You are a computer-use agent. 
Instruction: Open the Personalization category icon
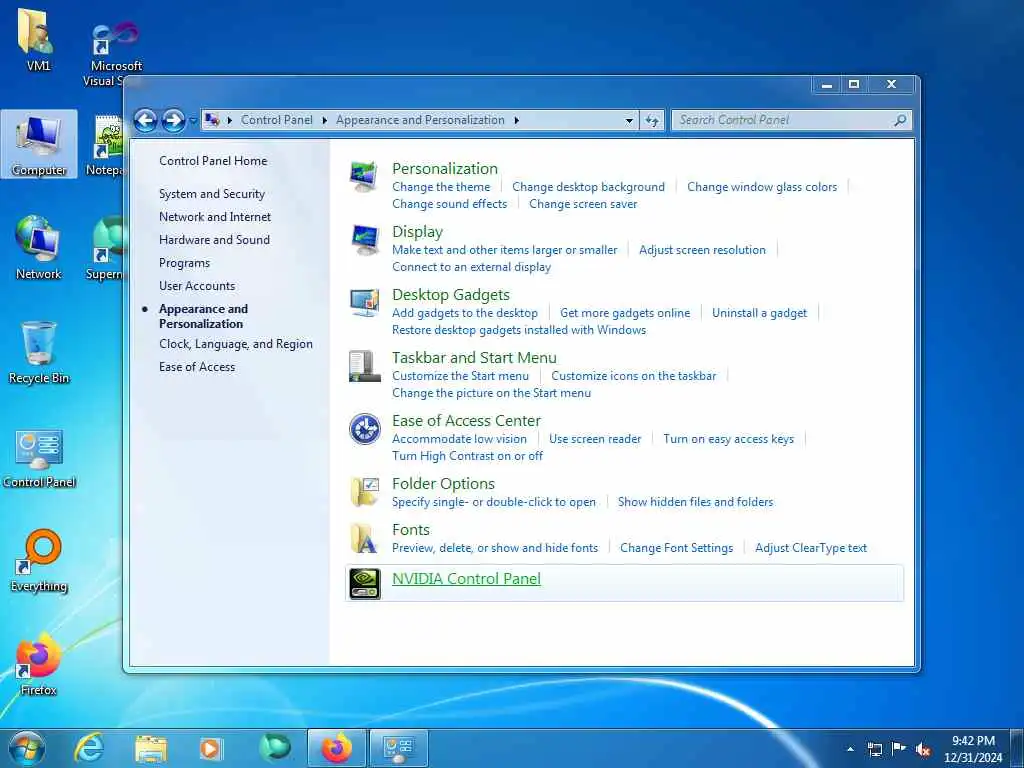tap(364, 176)
